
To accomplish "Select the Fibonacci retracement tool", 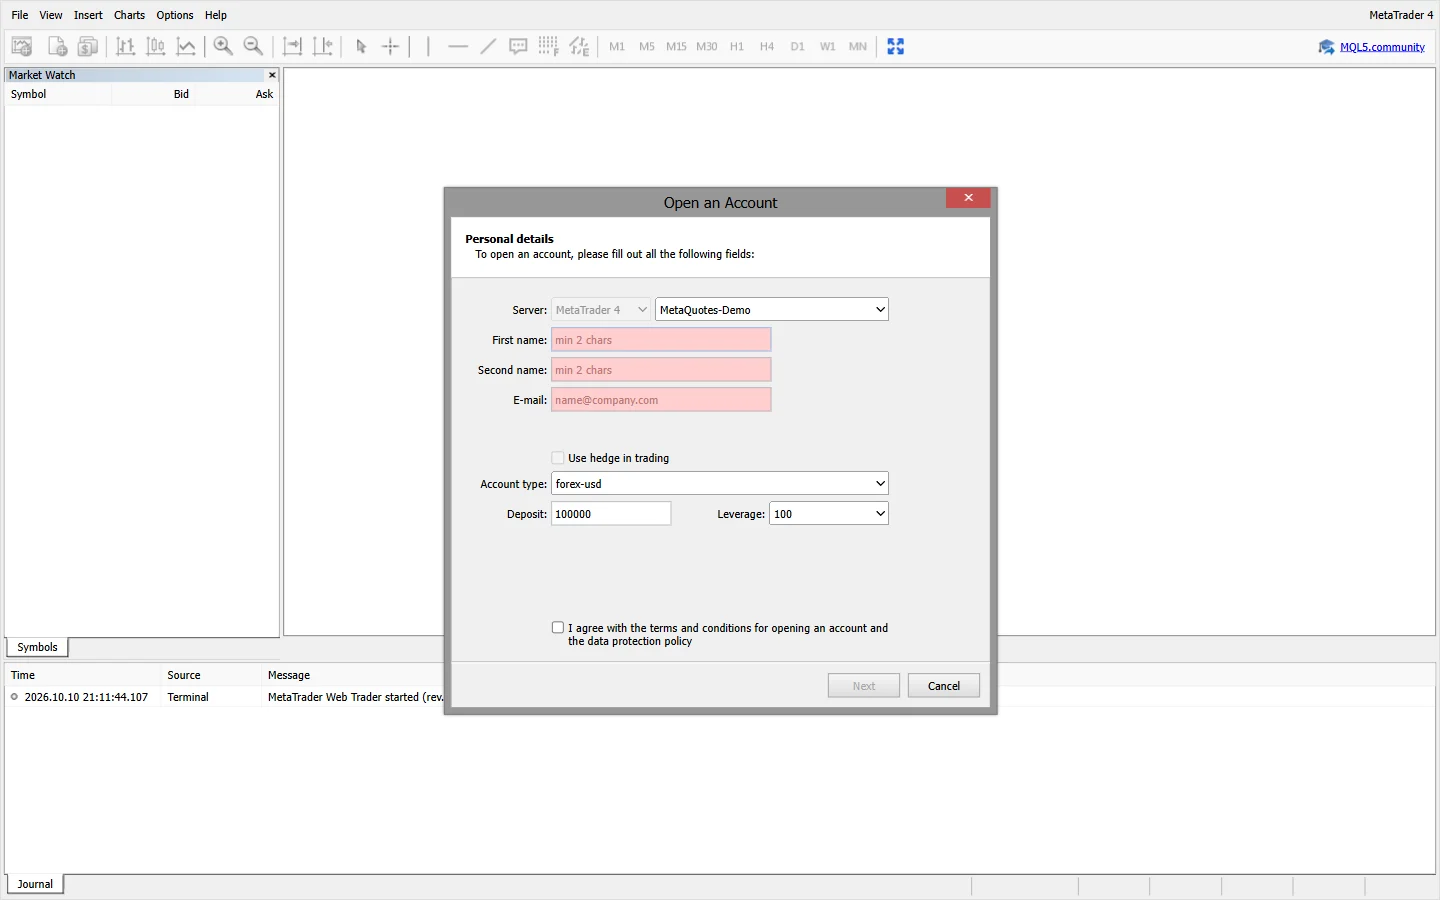I will point(548,46).
